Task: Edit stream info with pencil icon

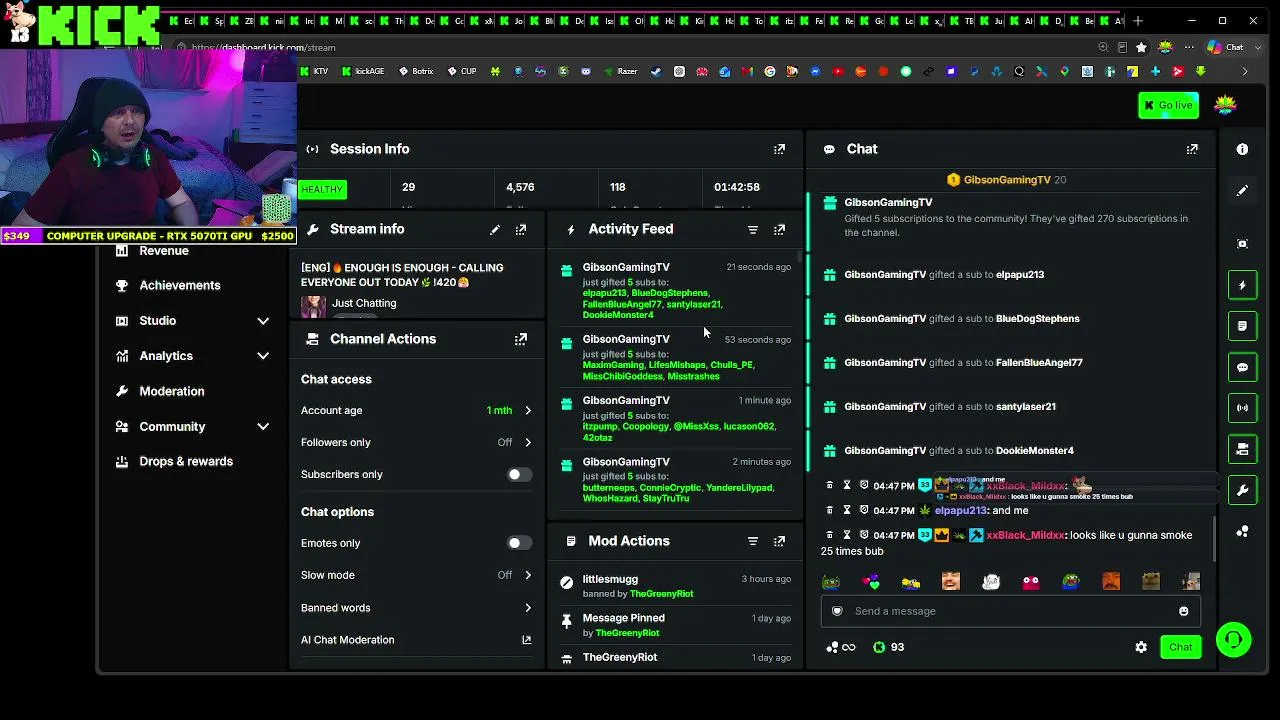Action: click(x=495, y=230)
